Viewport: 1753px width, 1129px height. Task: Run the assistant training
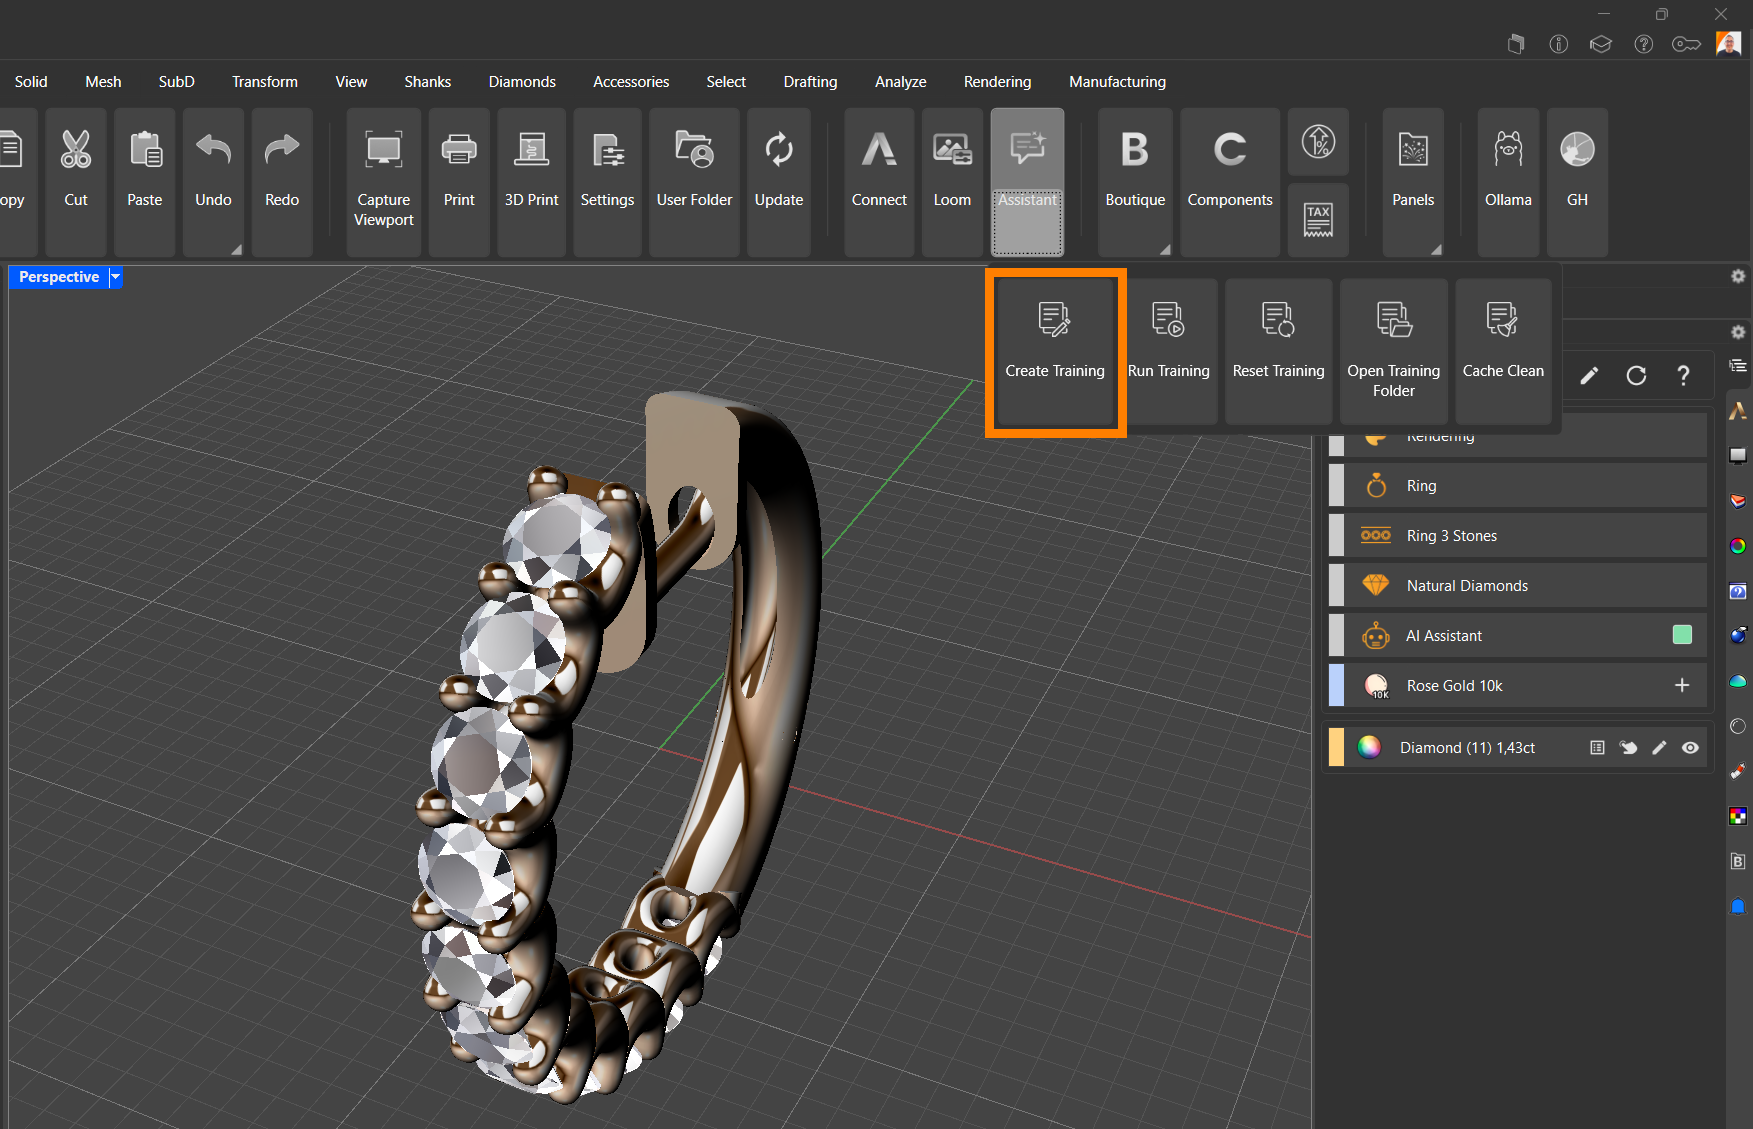(1168, 350)
